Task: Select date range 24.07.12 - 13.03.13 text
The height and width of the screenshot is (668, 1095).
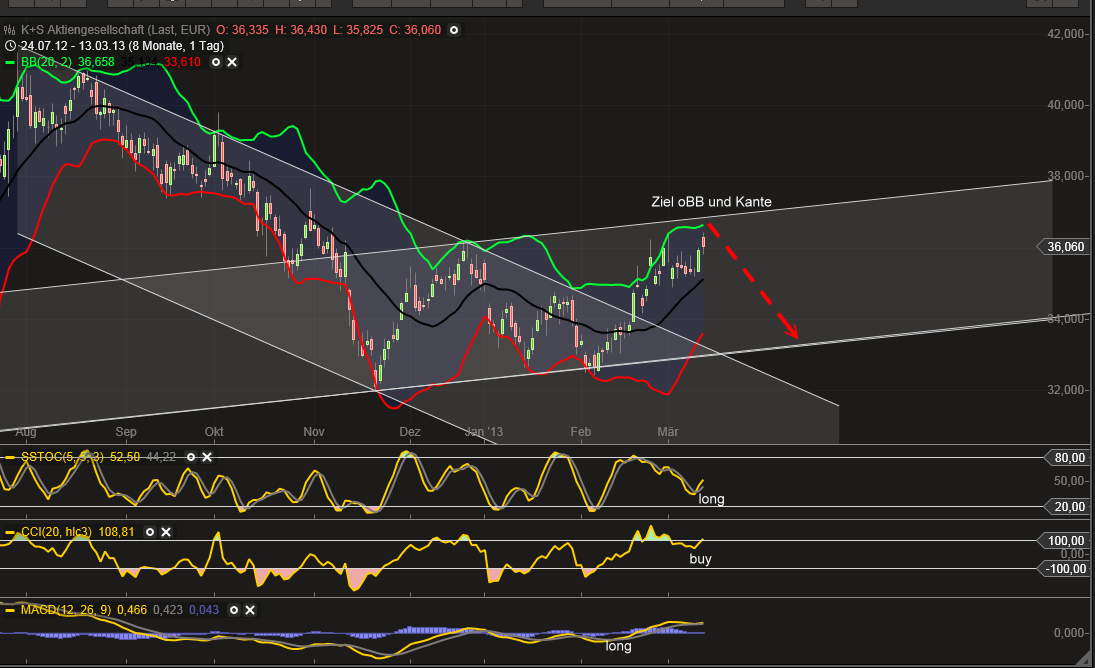Action: (73, 46)
